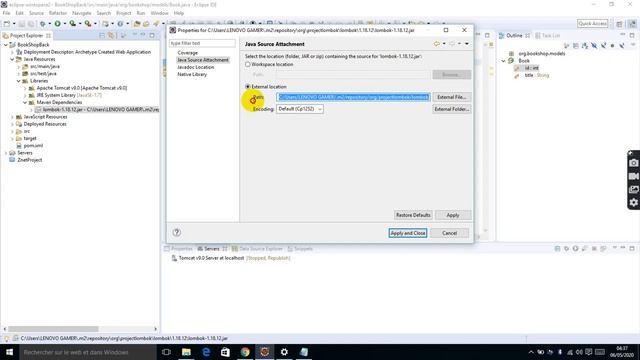Click the Apply button
The height and width of the screenshot is (360, 640).
point(453,215)
